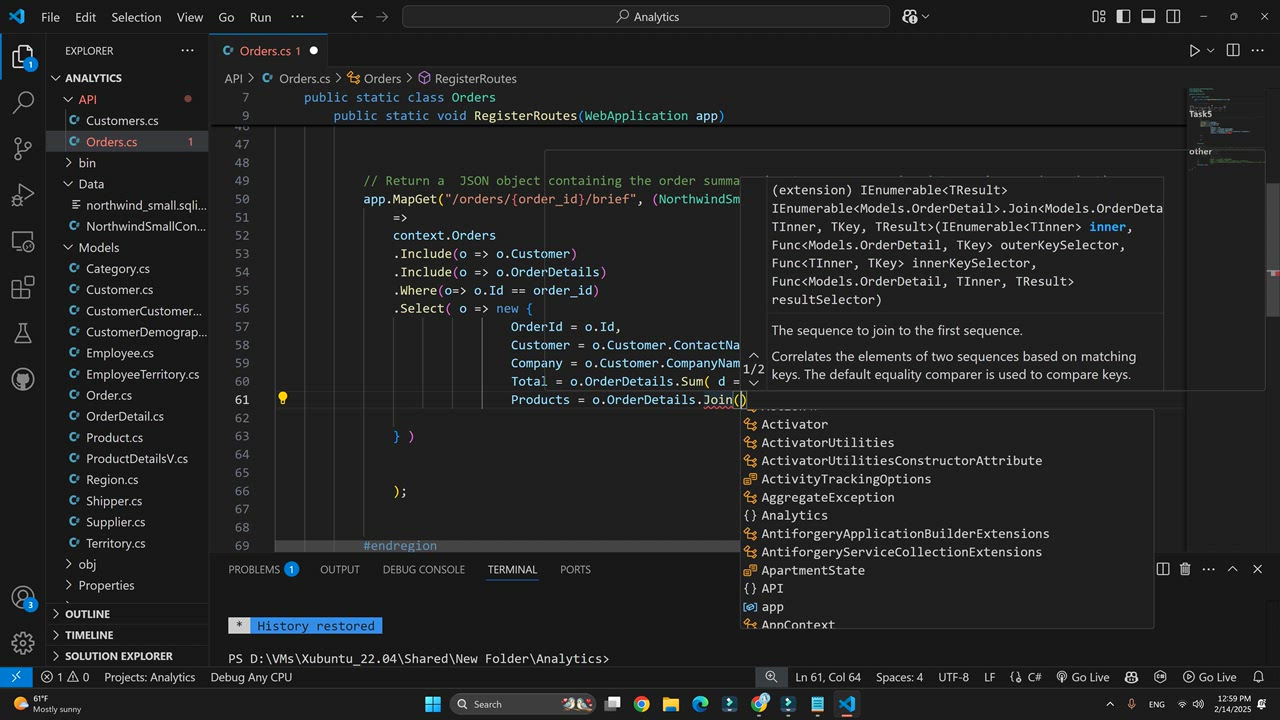Toggle the bottom panel visibility
Viewport: 1280px width, 720px height.
[1148, 17]
